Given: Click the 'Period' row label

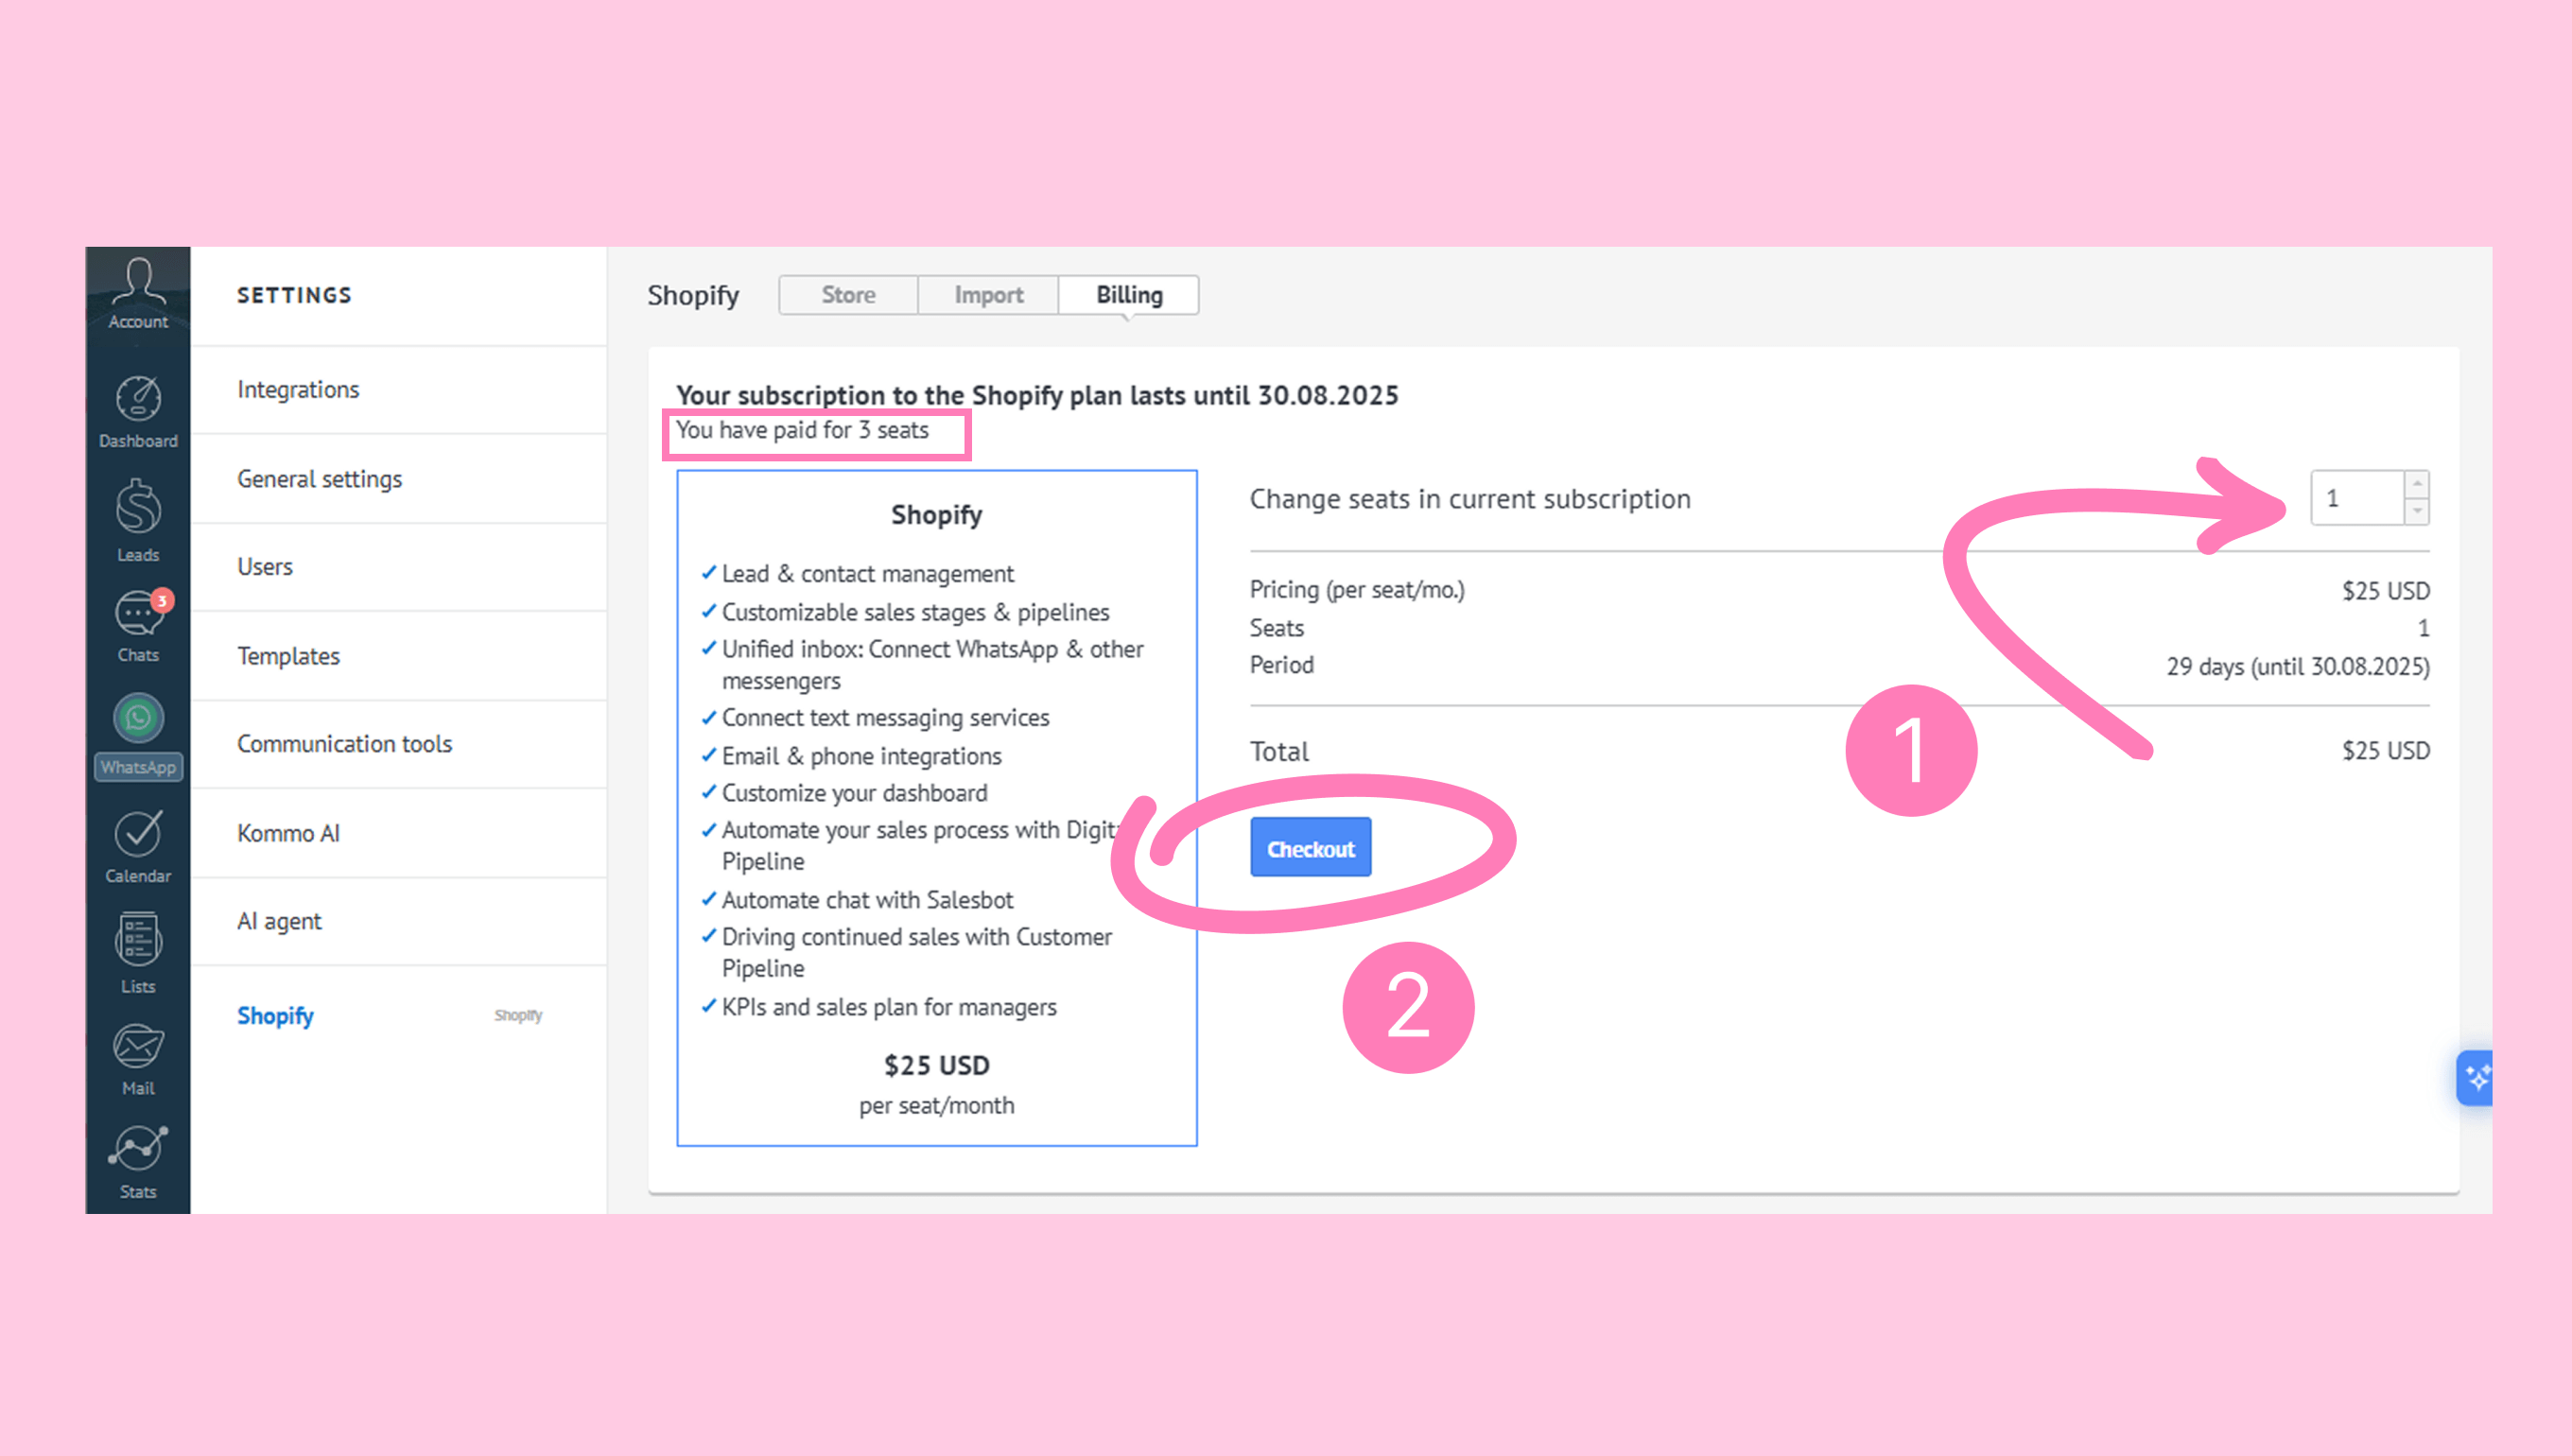Looking at the screenshot, I should (x=1281, y=665).
